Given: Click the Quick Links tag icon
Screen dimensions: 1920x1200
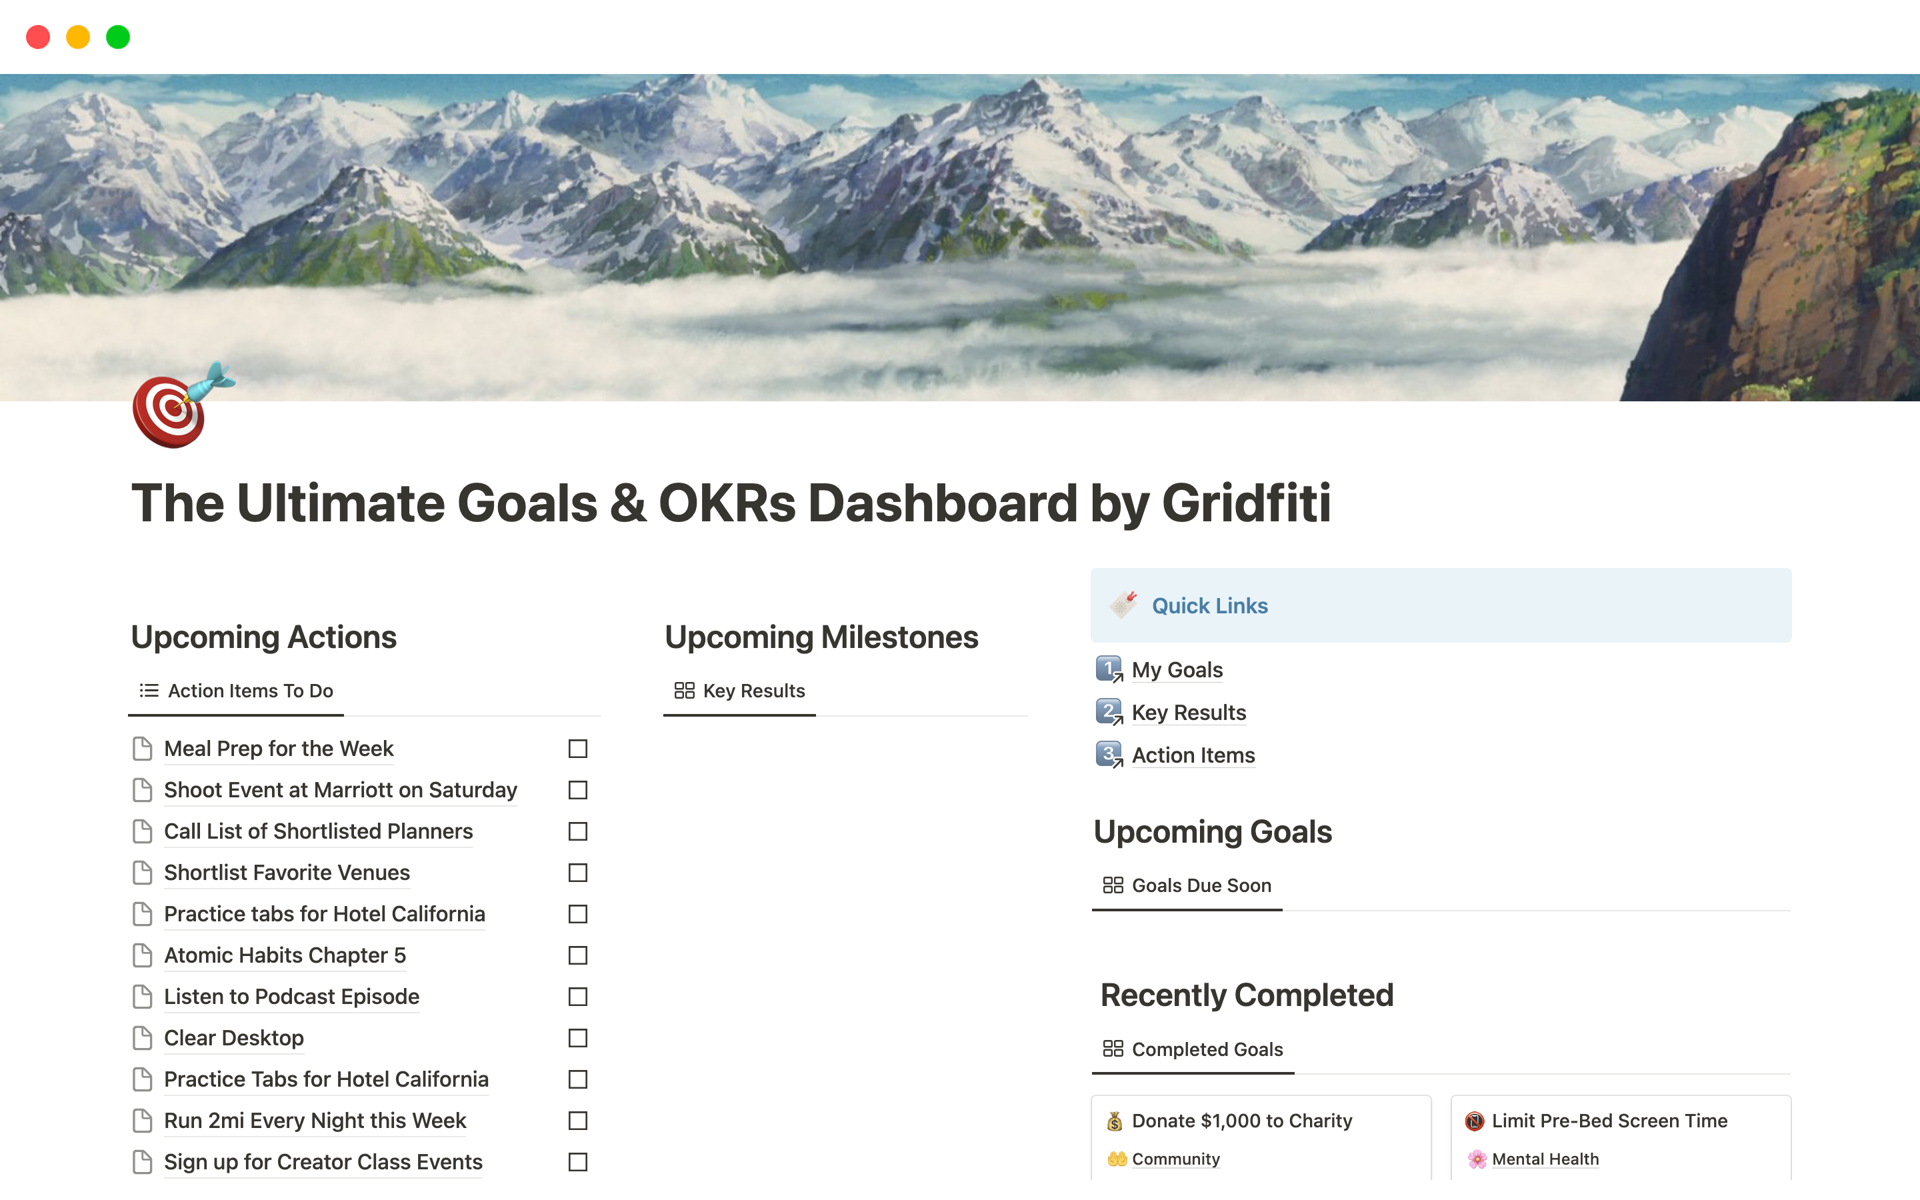Looking at the screenshot, I should [x=1124, y=605].
